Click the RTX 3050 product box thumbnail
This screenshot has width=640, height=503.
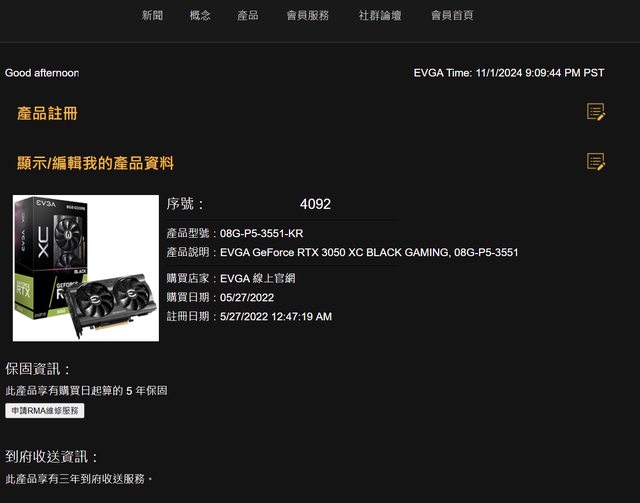pos(86,268)
